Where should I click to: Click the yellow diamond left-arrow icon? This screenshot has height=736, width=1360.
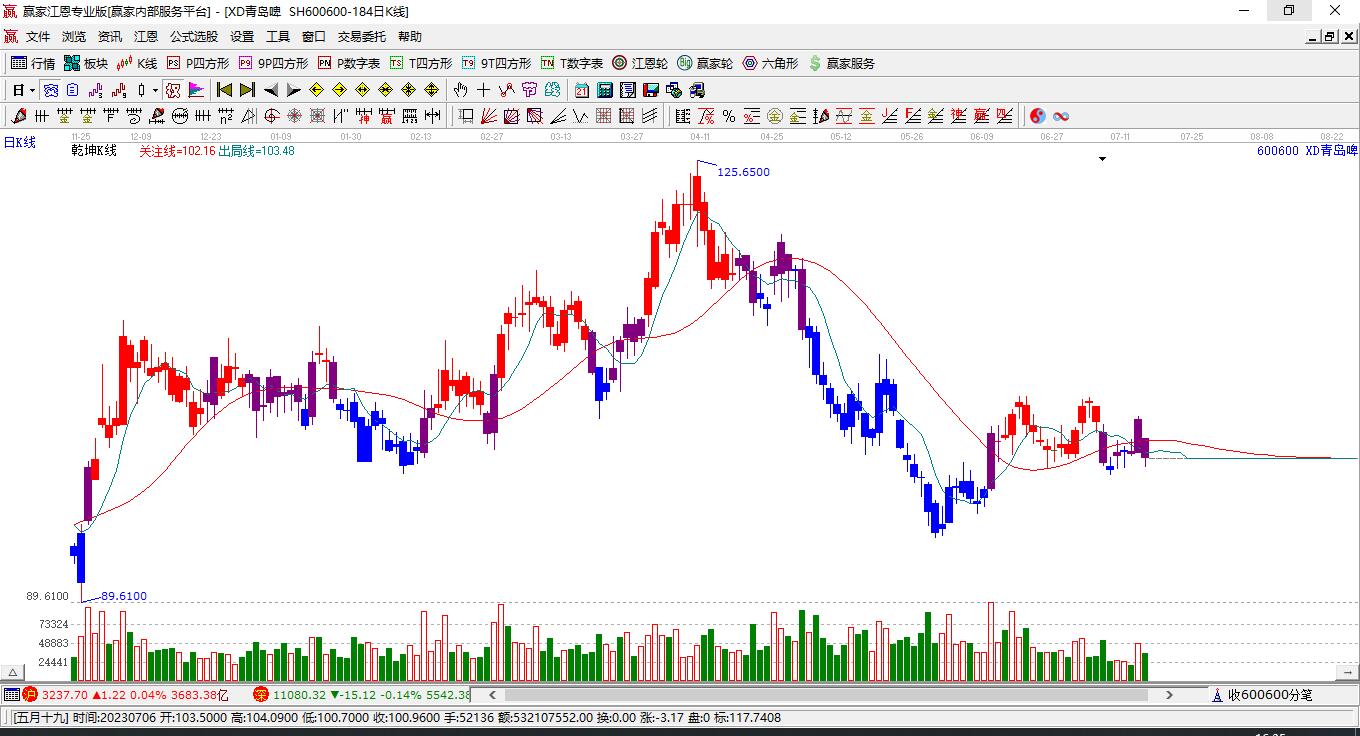[317, 90]
